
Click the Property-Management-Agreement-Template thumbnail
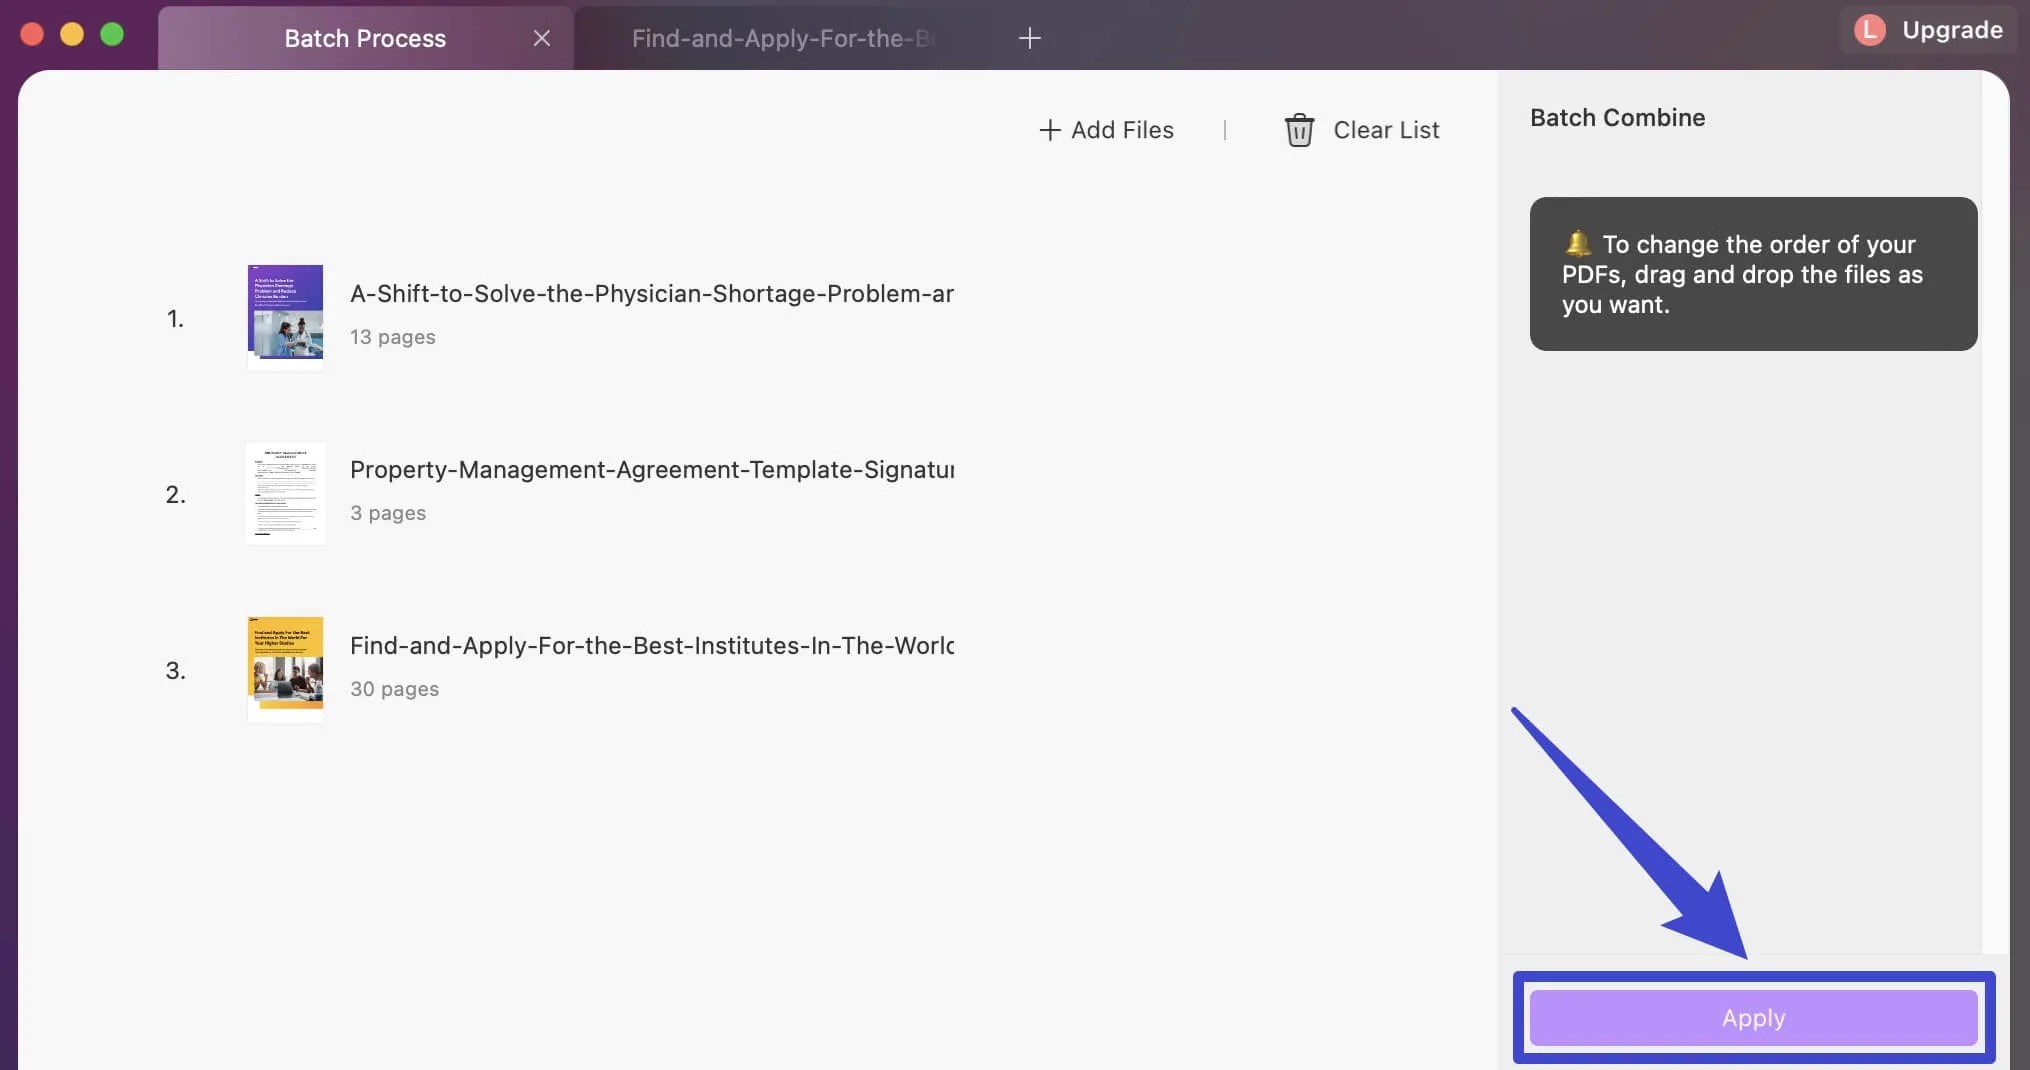click(x=285, y=493)
